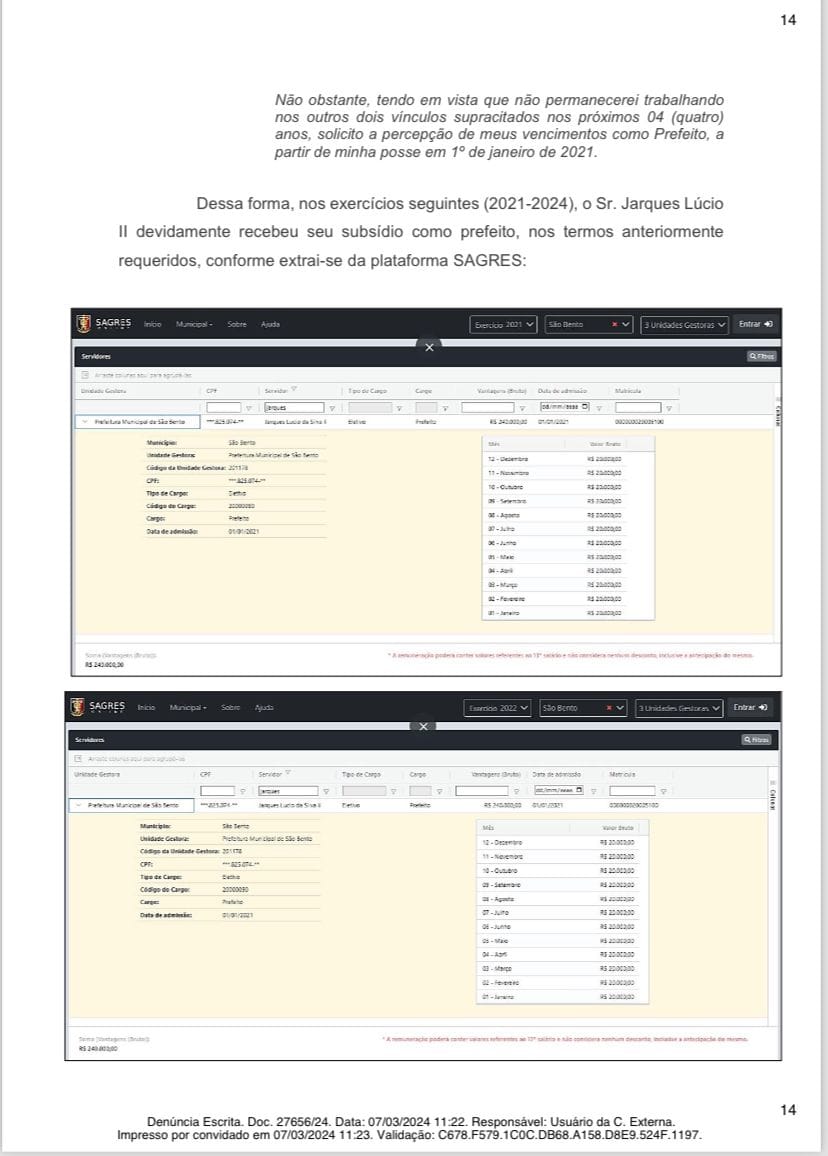Close panel with X in 2022 screenshot
This screenshot has height=1156, width=828.
coord(423,726)
